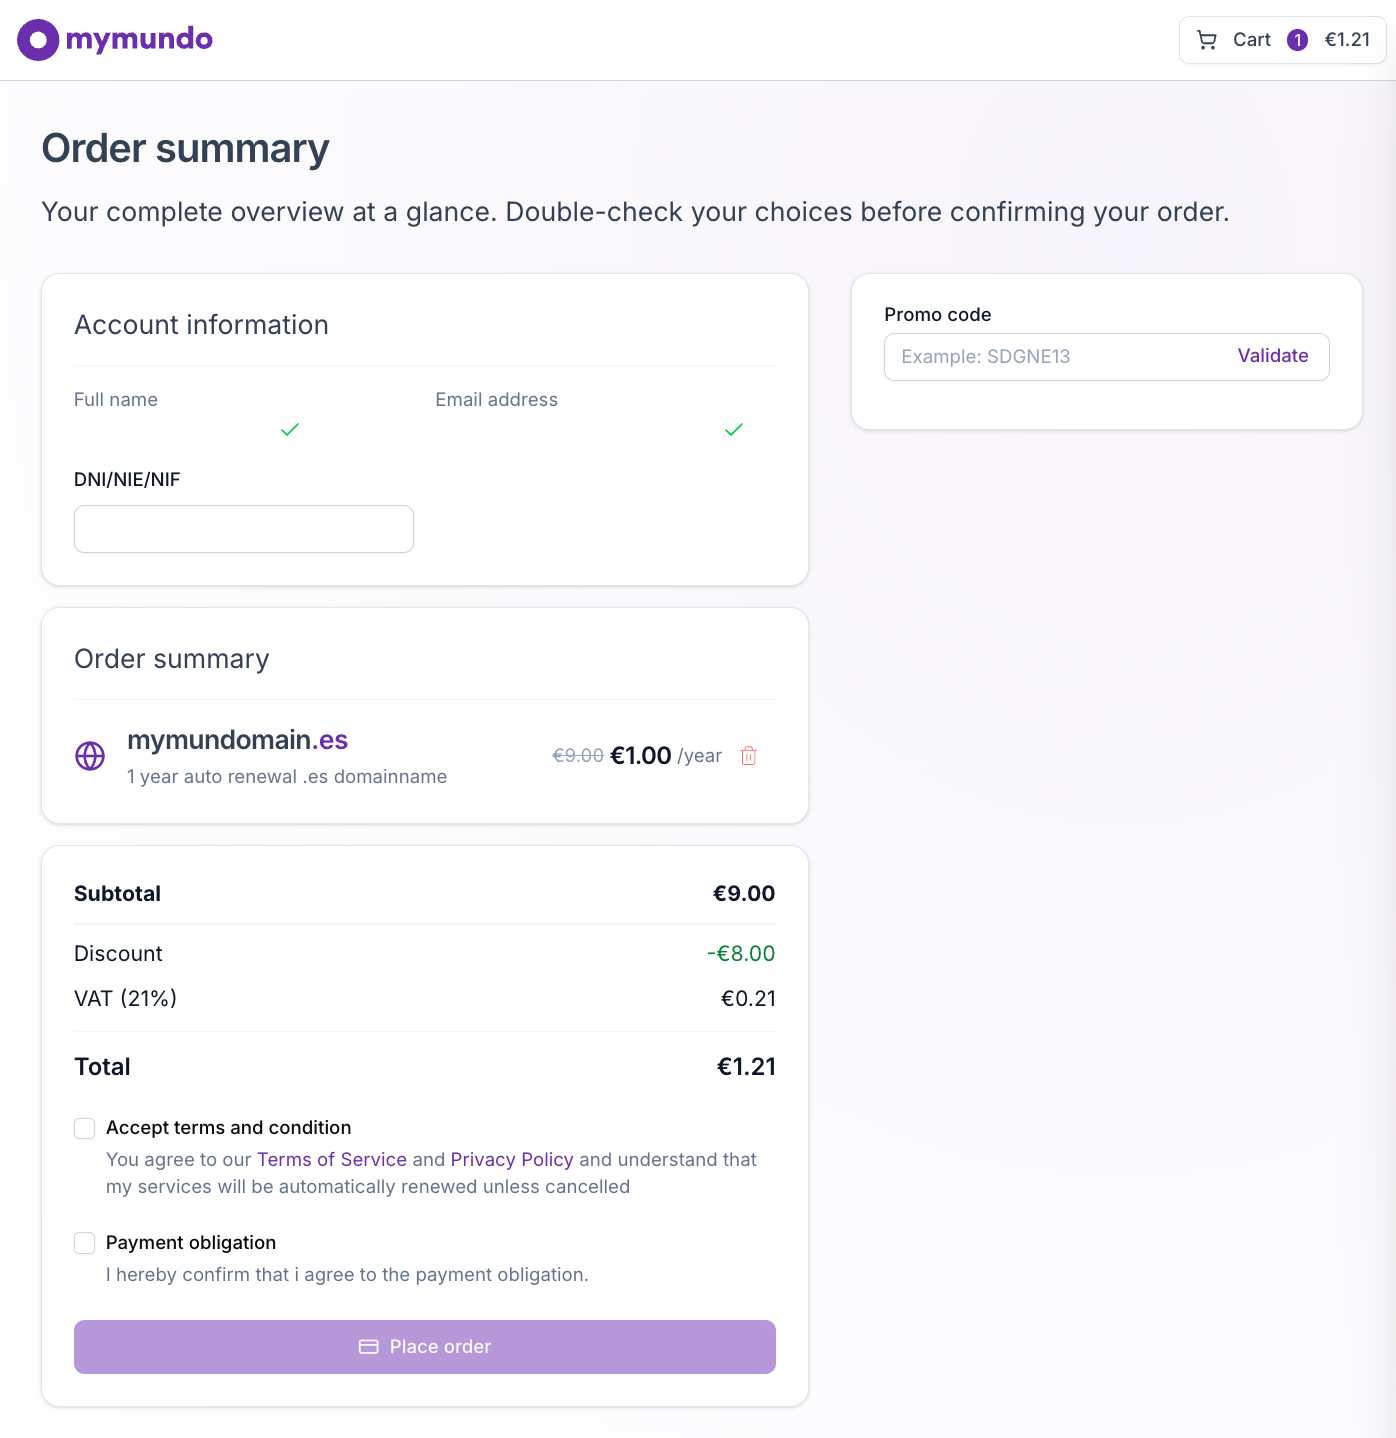Focus the DNI/NIE/NIF input field
This screenshot has width=1396, height=1438.
[244, 529]
